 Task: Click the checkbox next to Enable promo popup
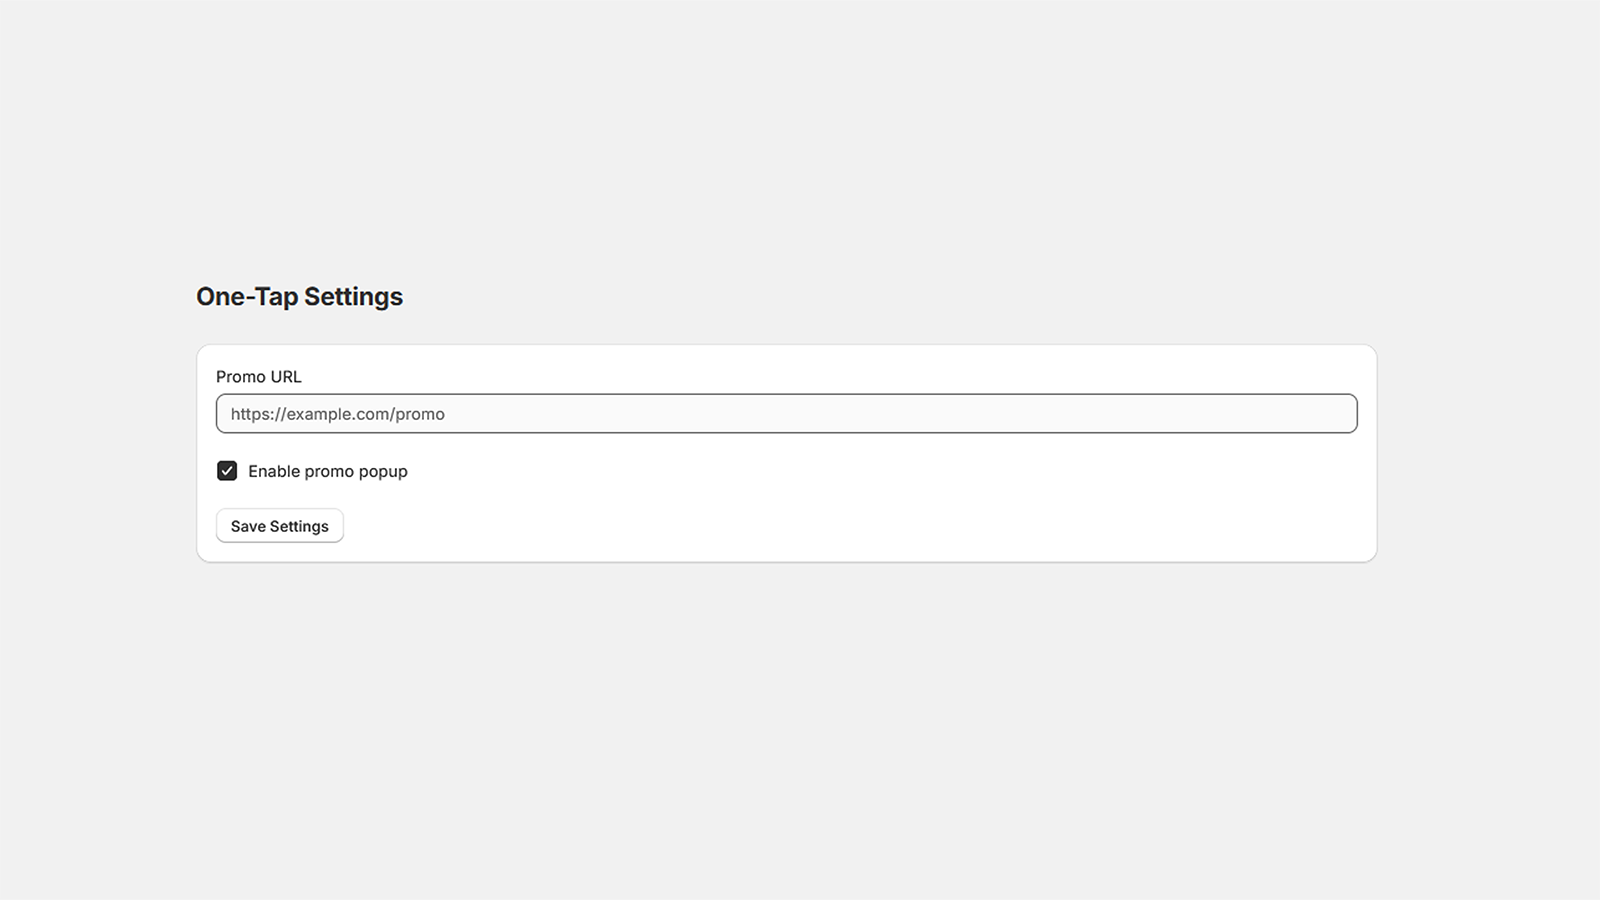[x=227, y=470]
